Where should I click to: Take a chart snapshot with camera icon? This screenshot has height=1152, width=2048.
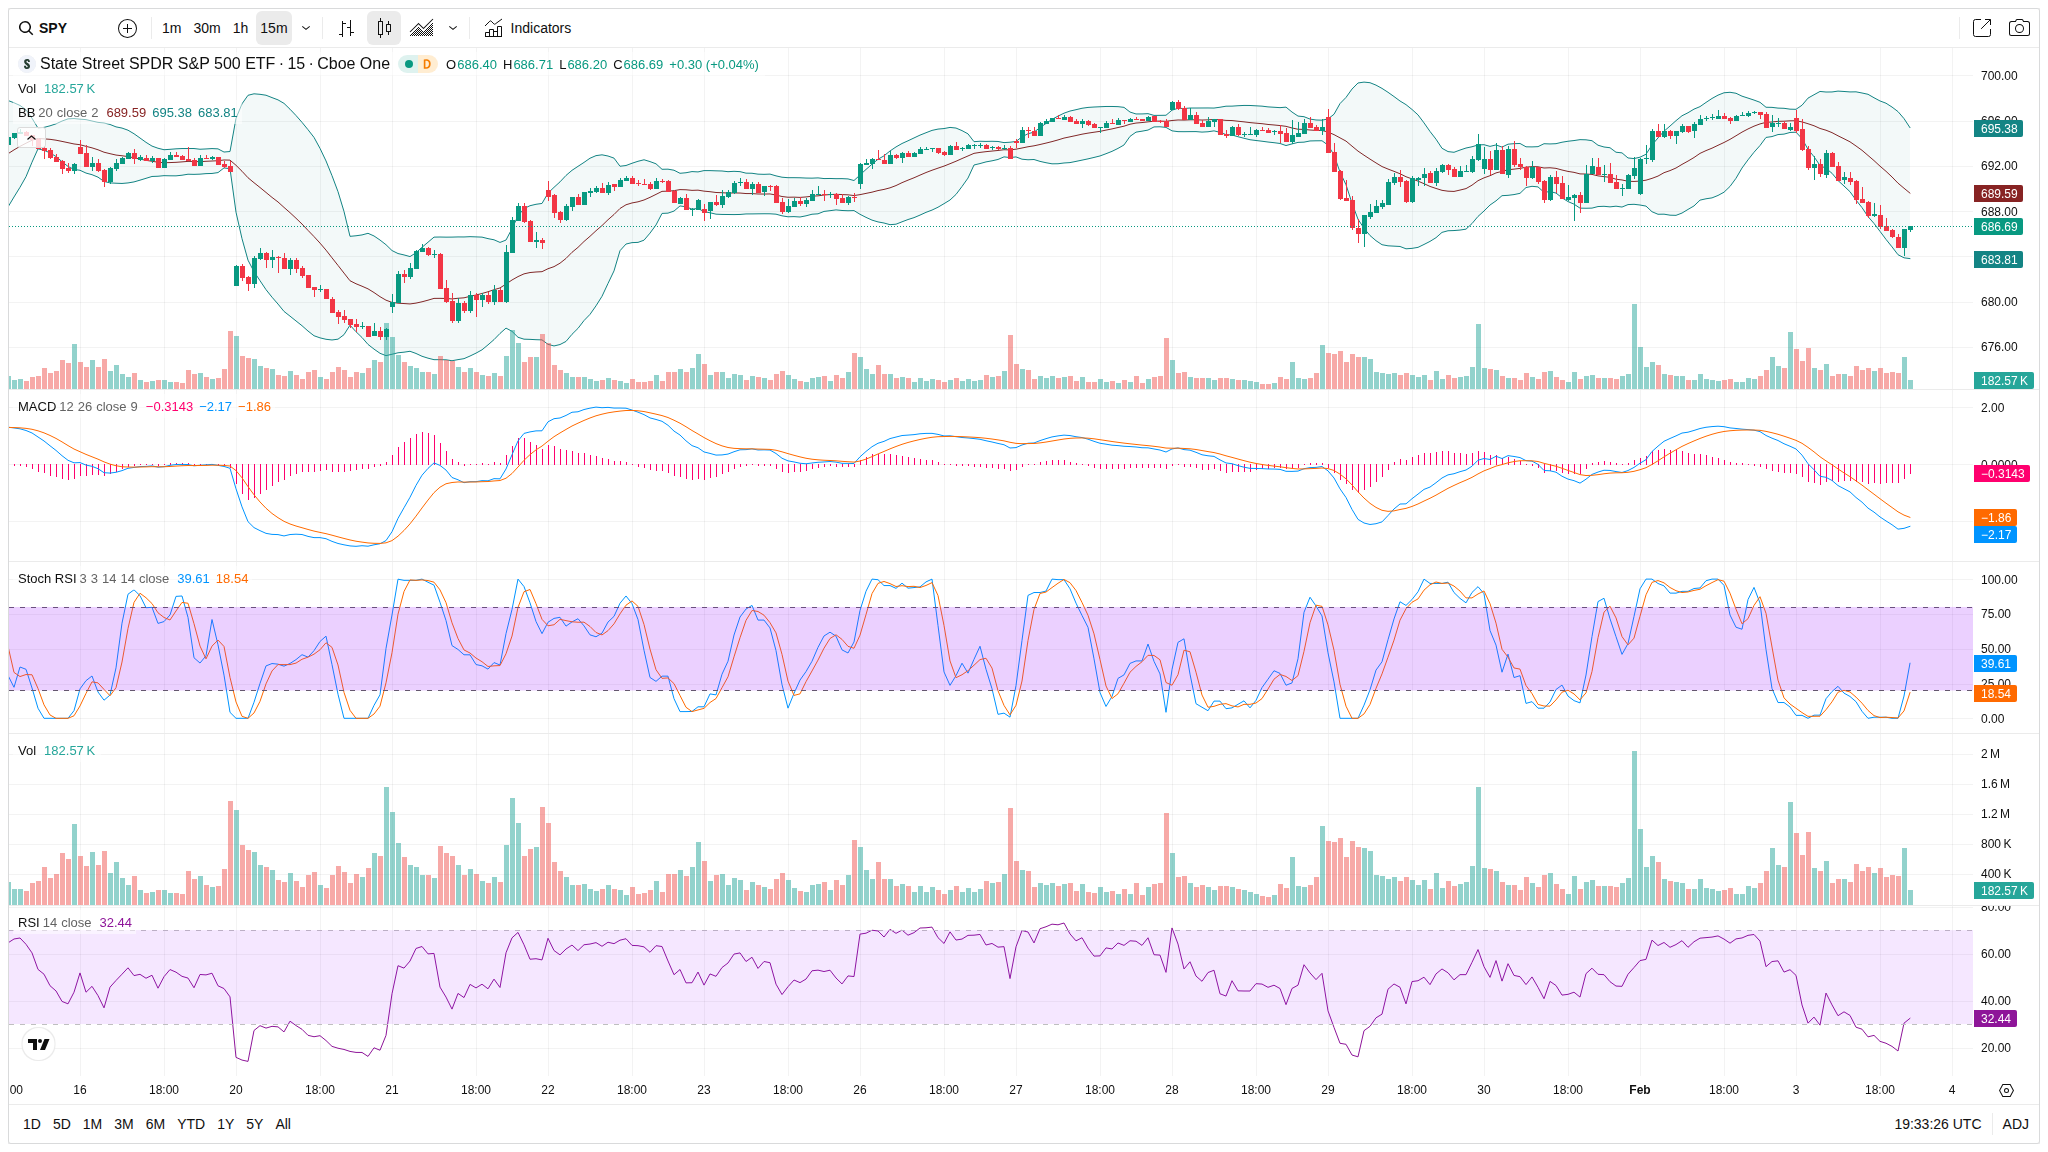[x=2019, y=28]
